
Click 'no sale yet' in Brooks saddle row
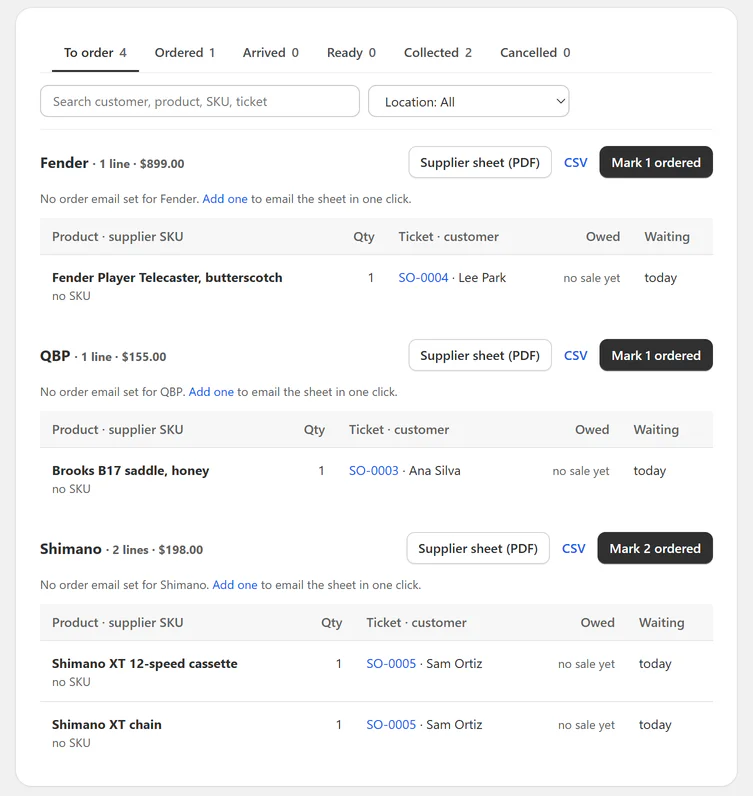pyautogui.click(x=581, y=471)
